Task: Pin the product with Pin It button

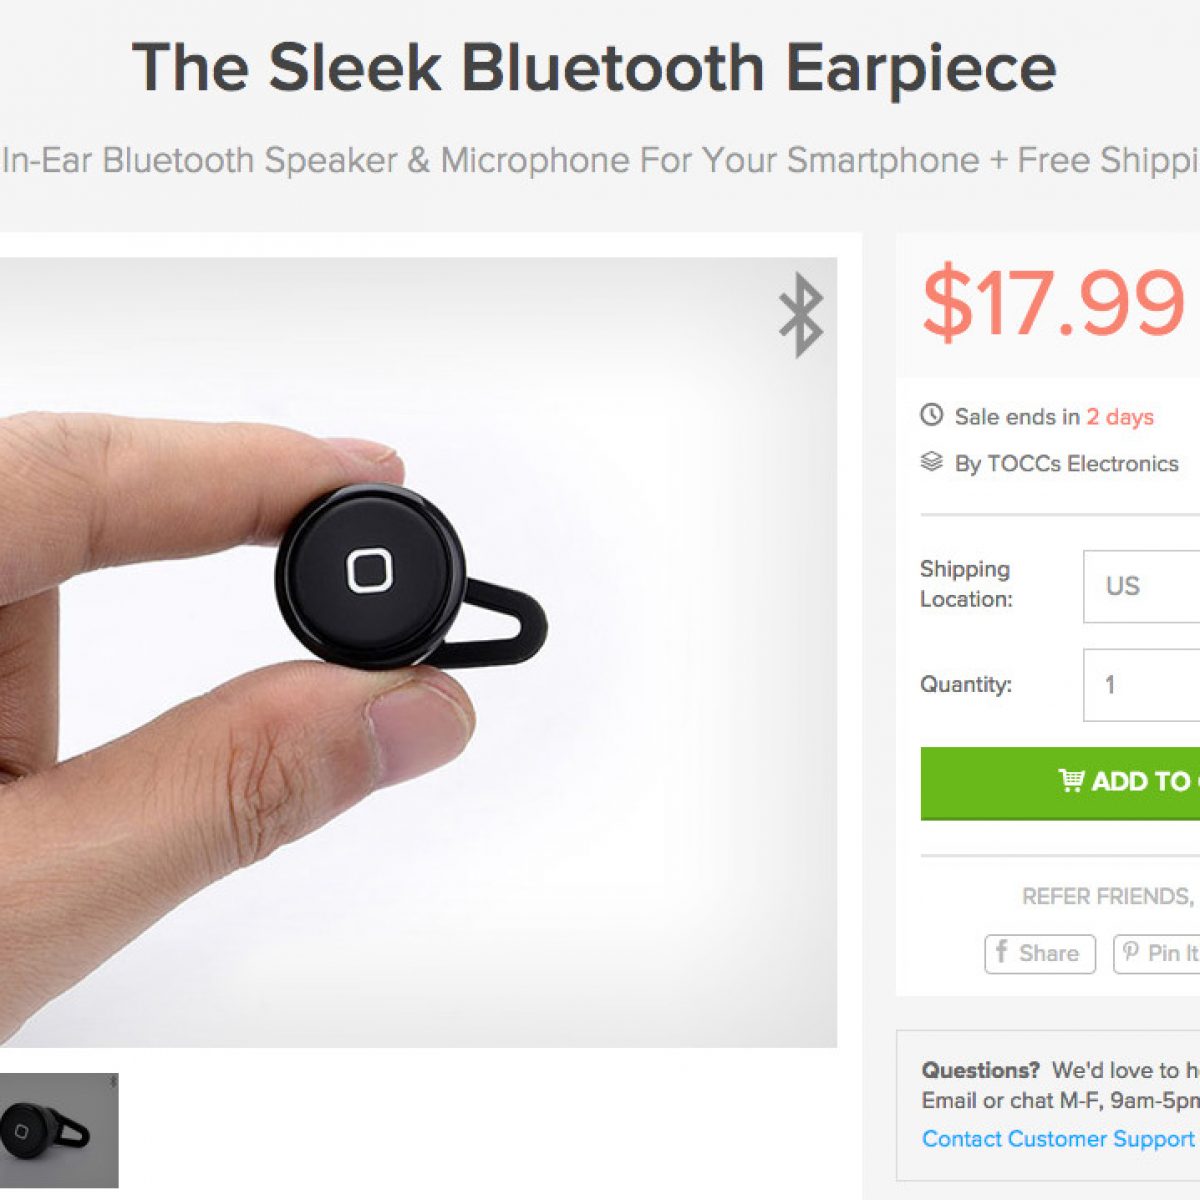Action: click(x=1157, y=953)
